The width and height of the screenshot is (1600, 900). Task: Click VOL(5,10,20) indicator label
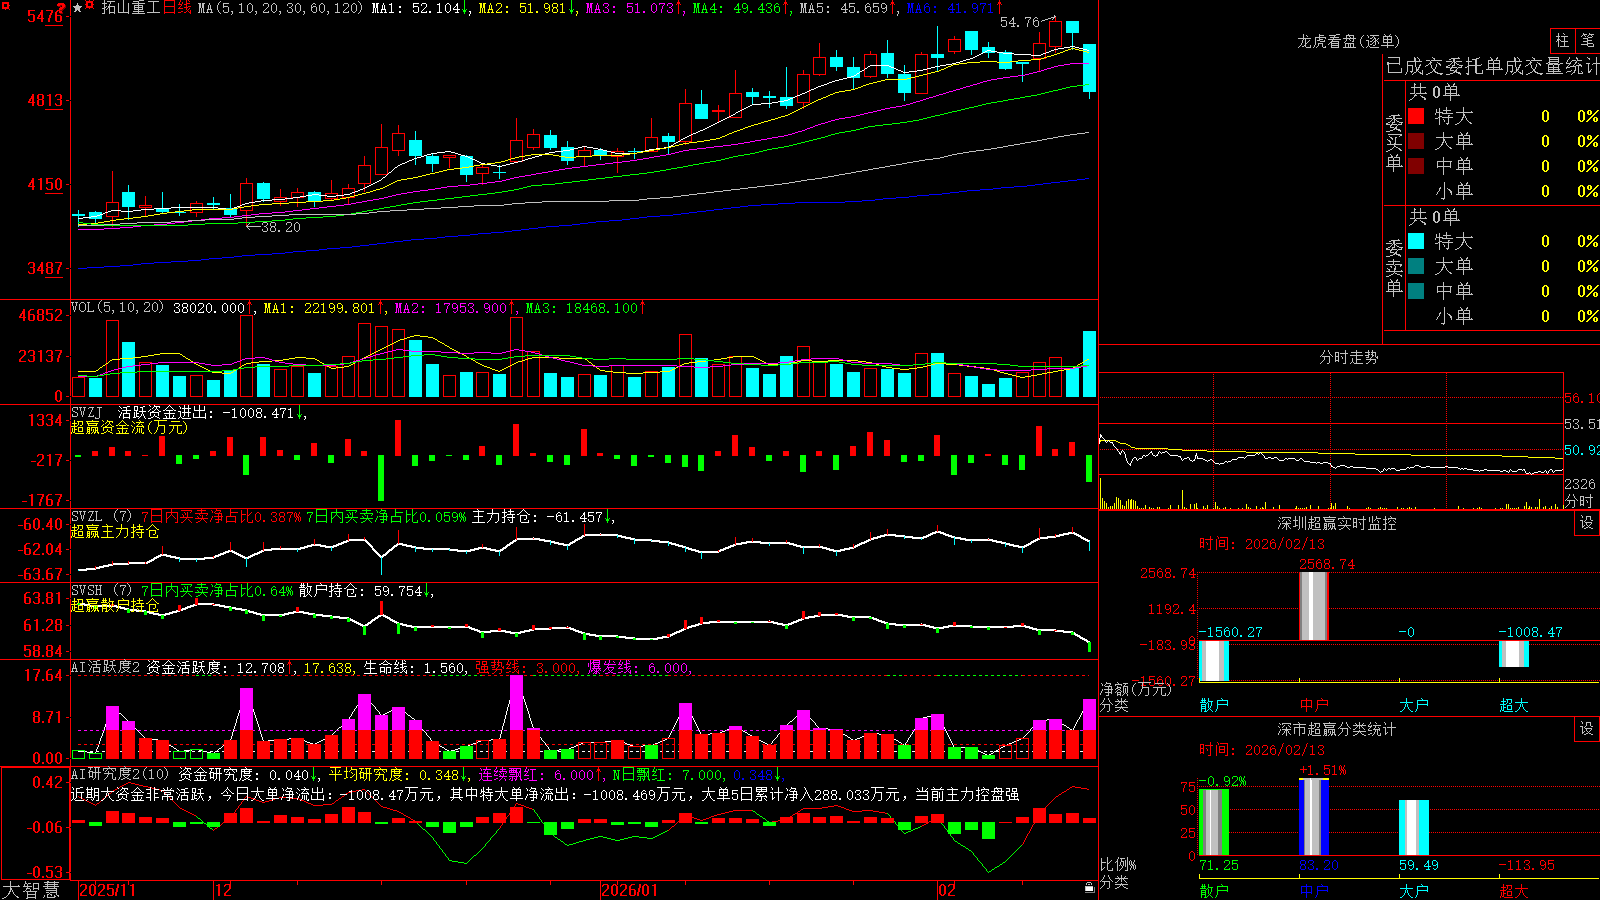(117, 308)
